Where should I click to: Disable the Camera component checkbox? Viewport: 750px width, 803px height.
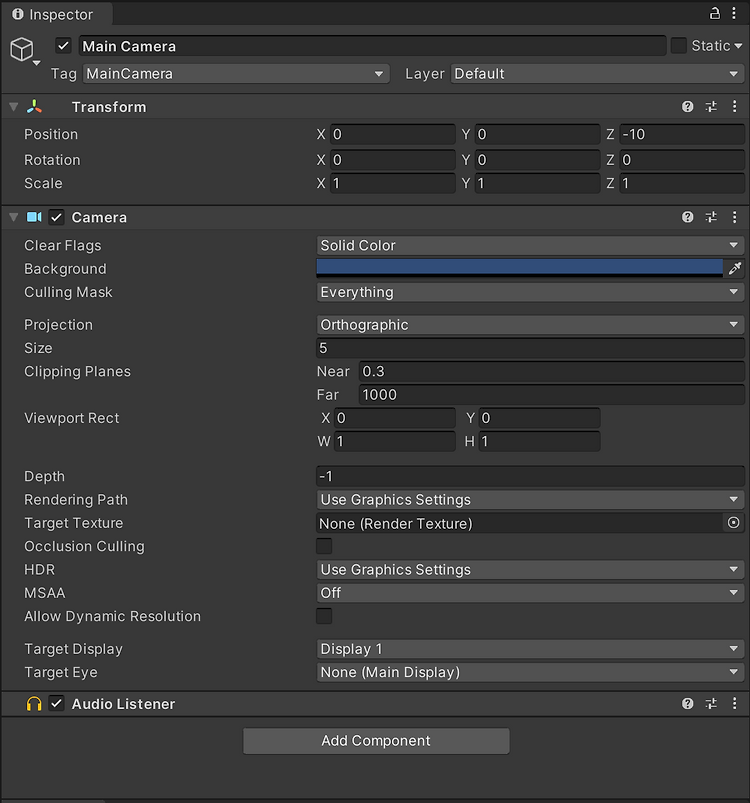point(56,217)
